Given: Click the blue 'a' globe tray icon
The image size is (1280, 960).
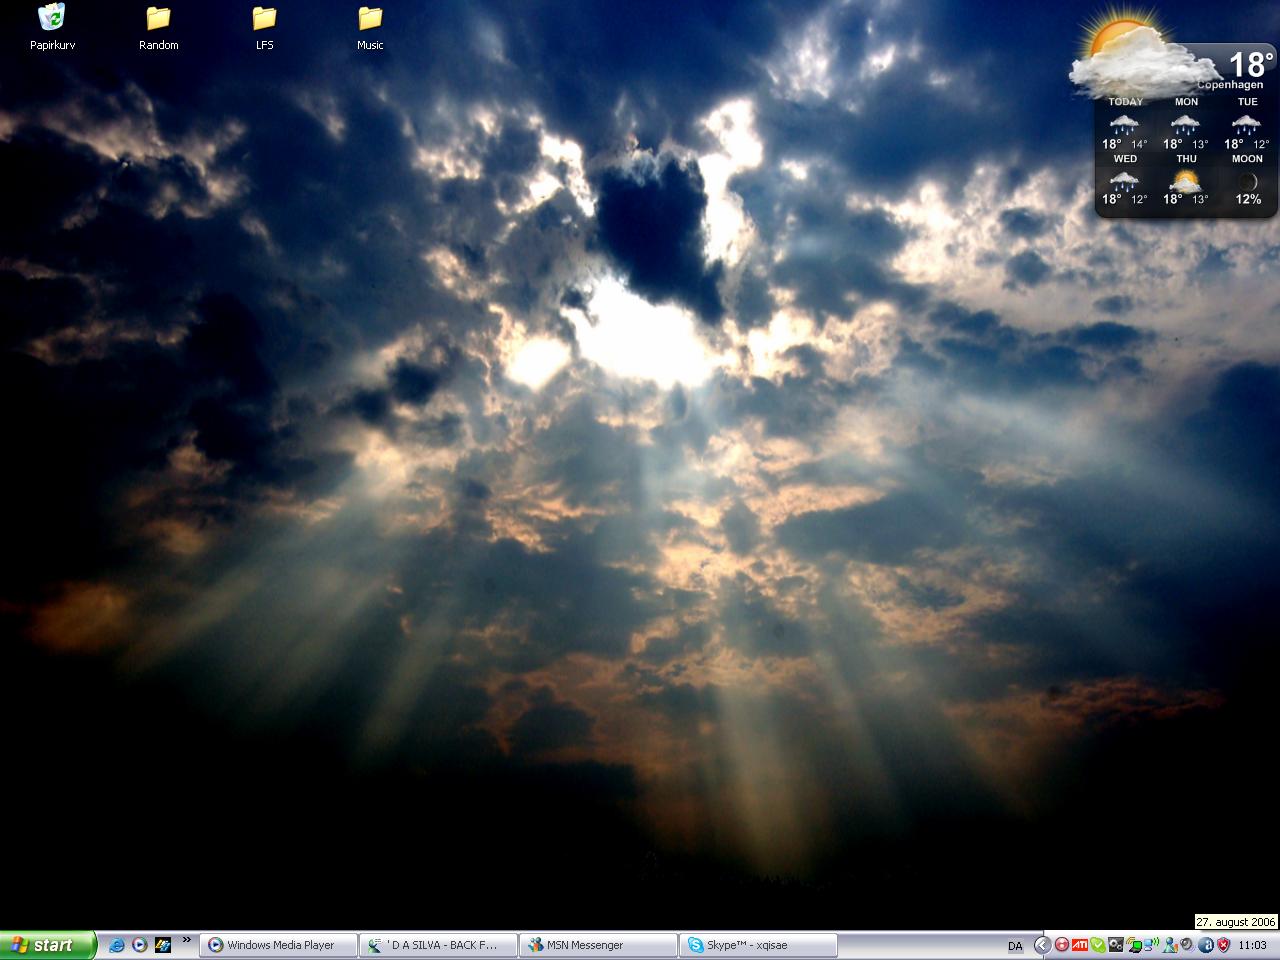Looking at the screenshot, I should (1206, 945).
